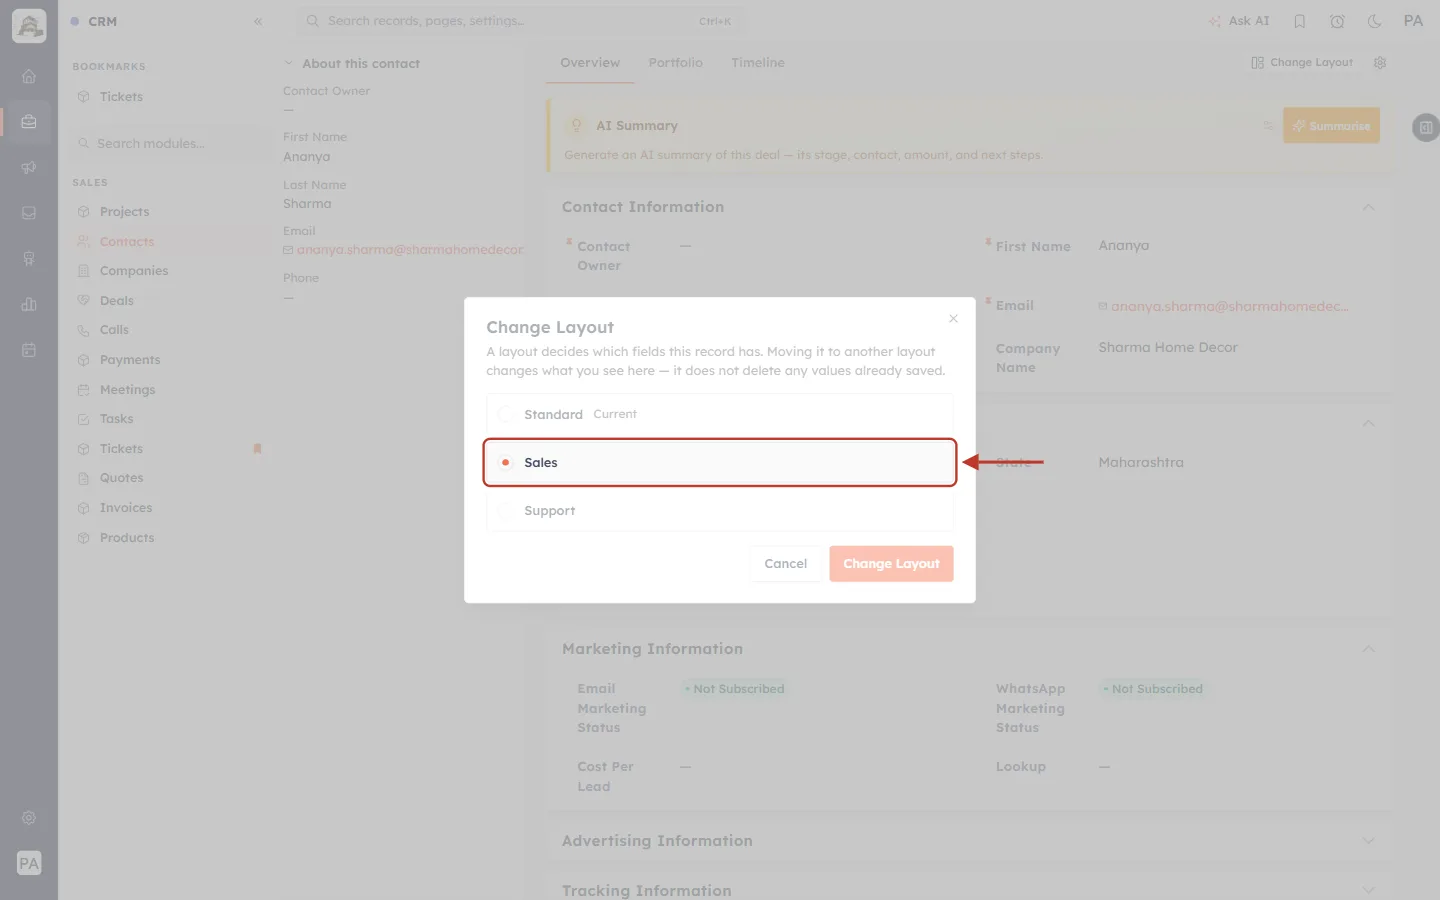Close the Change Layout dialog with X

[953, 318]
